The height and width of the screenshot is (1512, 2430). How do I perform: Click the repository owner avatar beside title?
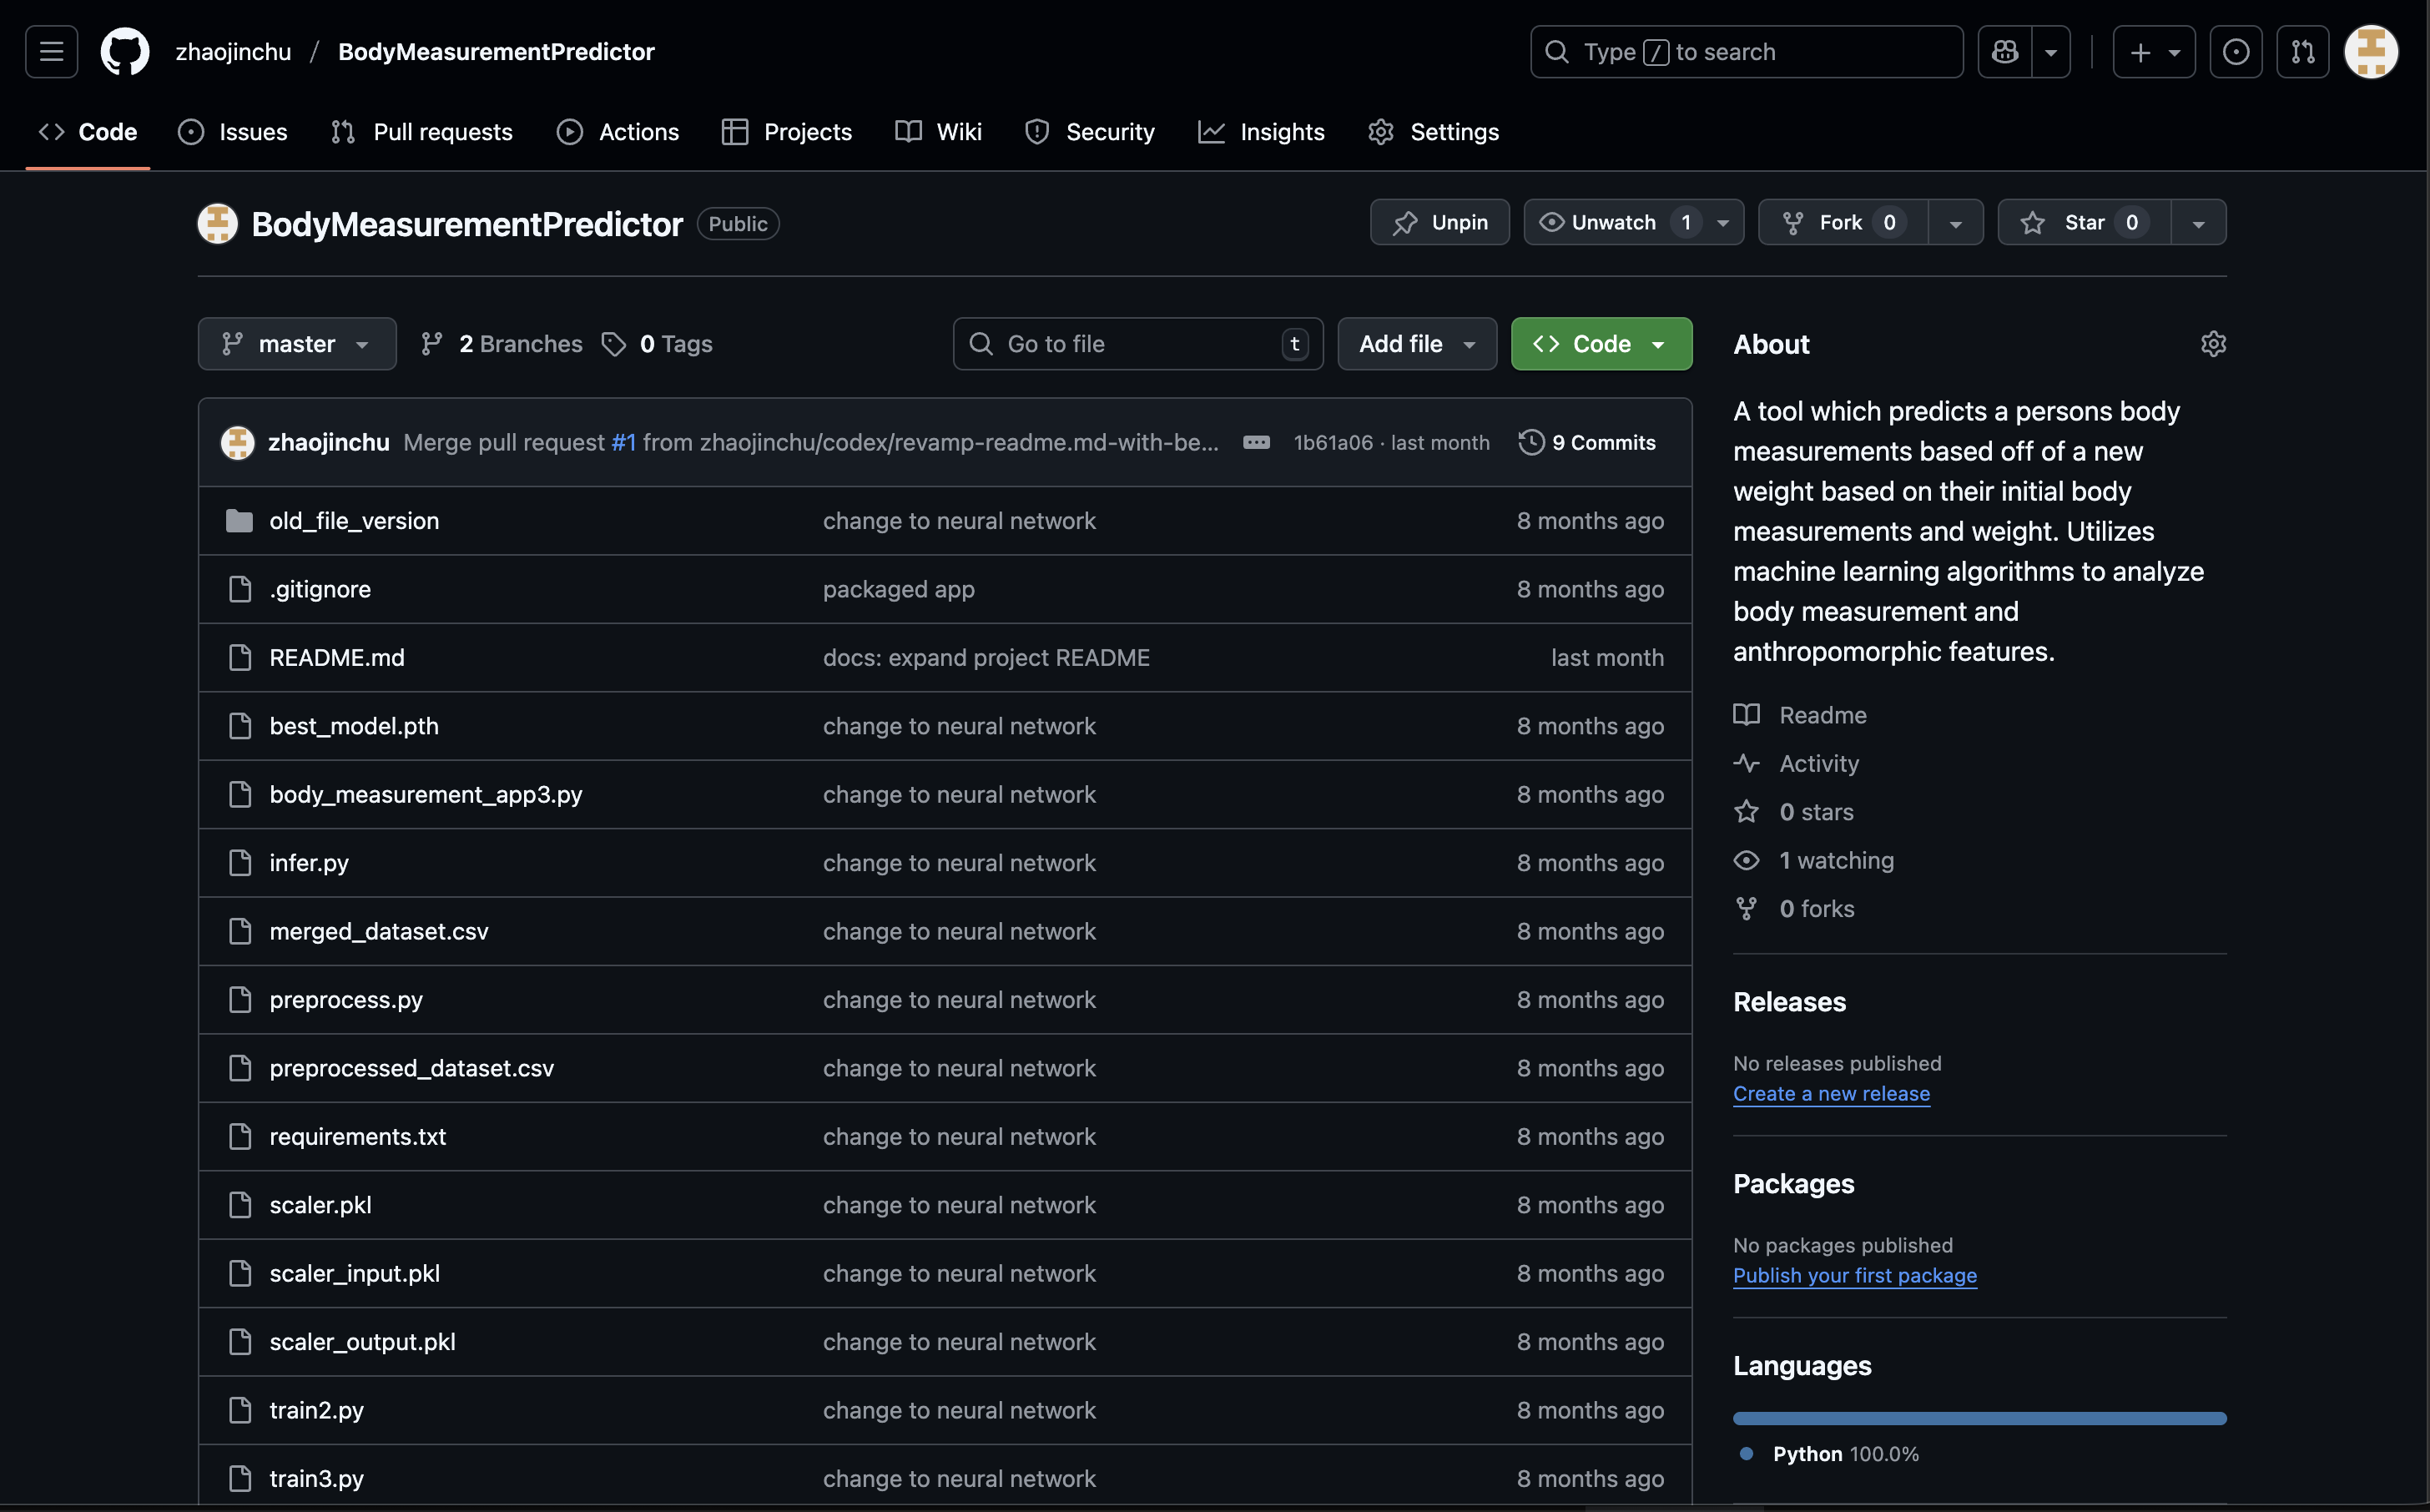point(218,224)
